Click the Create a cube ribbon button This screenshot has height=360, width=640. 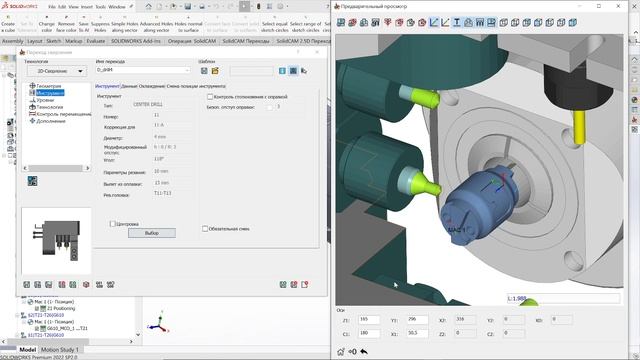[x=8, y=24]
